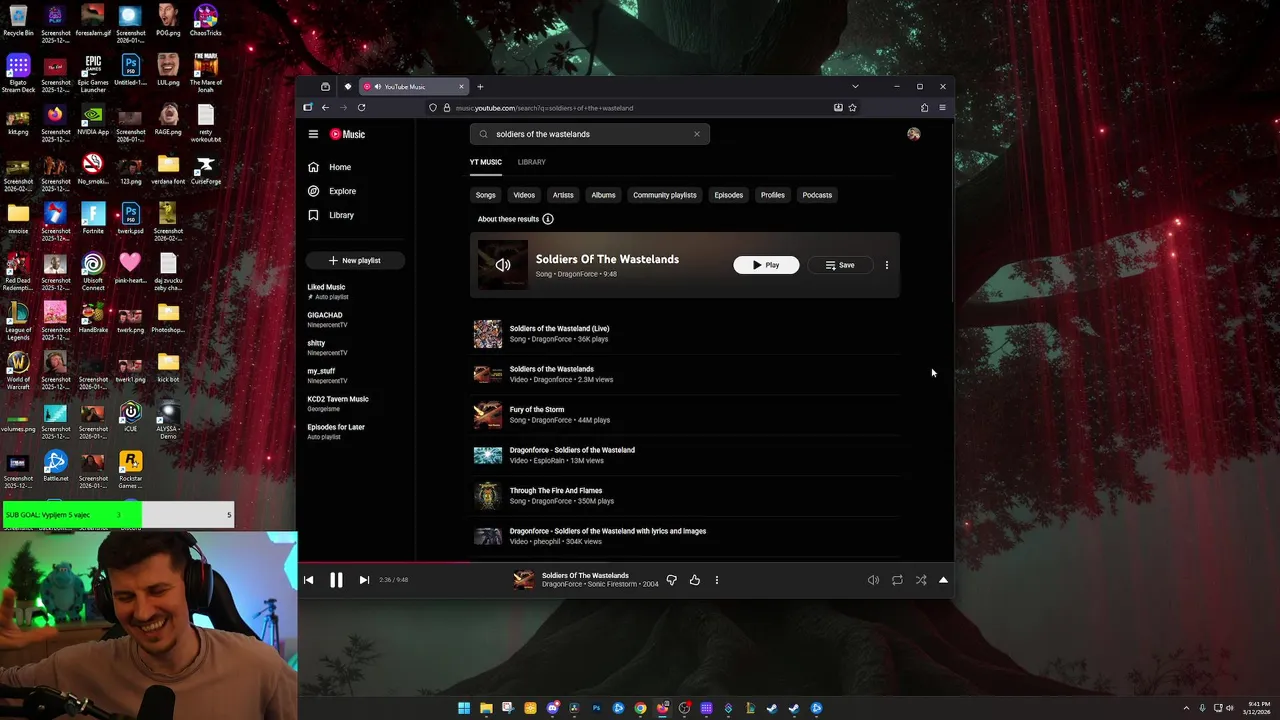Open the browser extensions icon
The height and width of the screenshot is (720, 1280).
click(924, 108)
